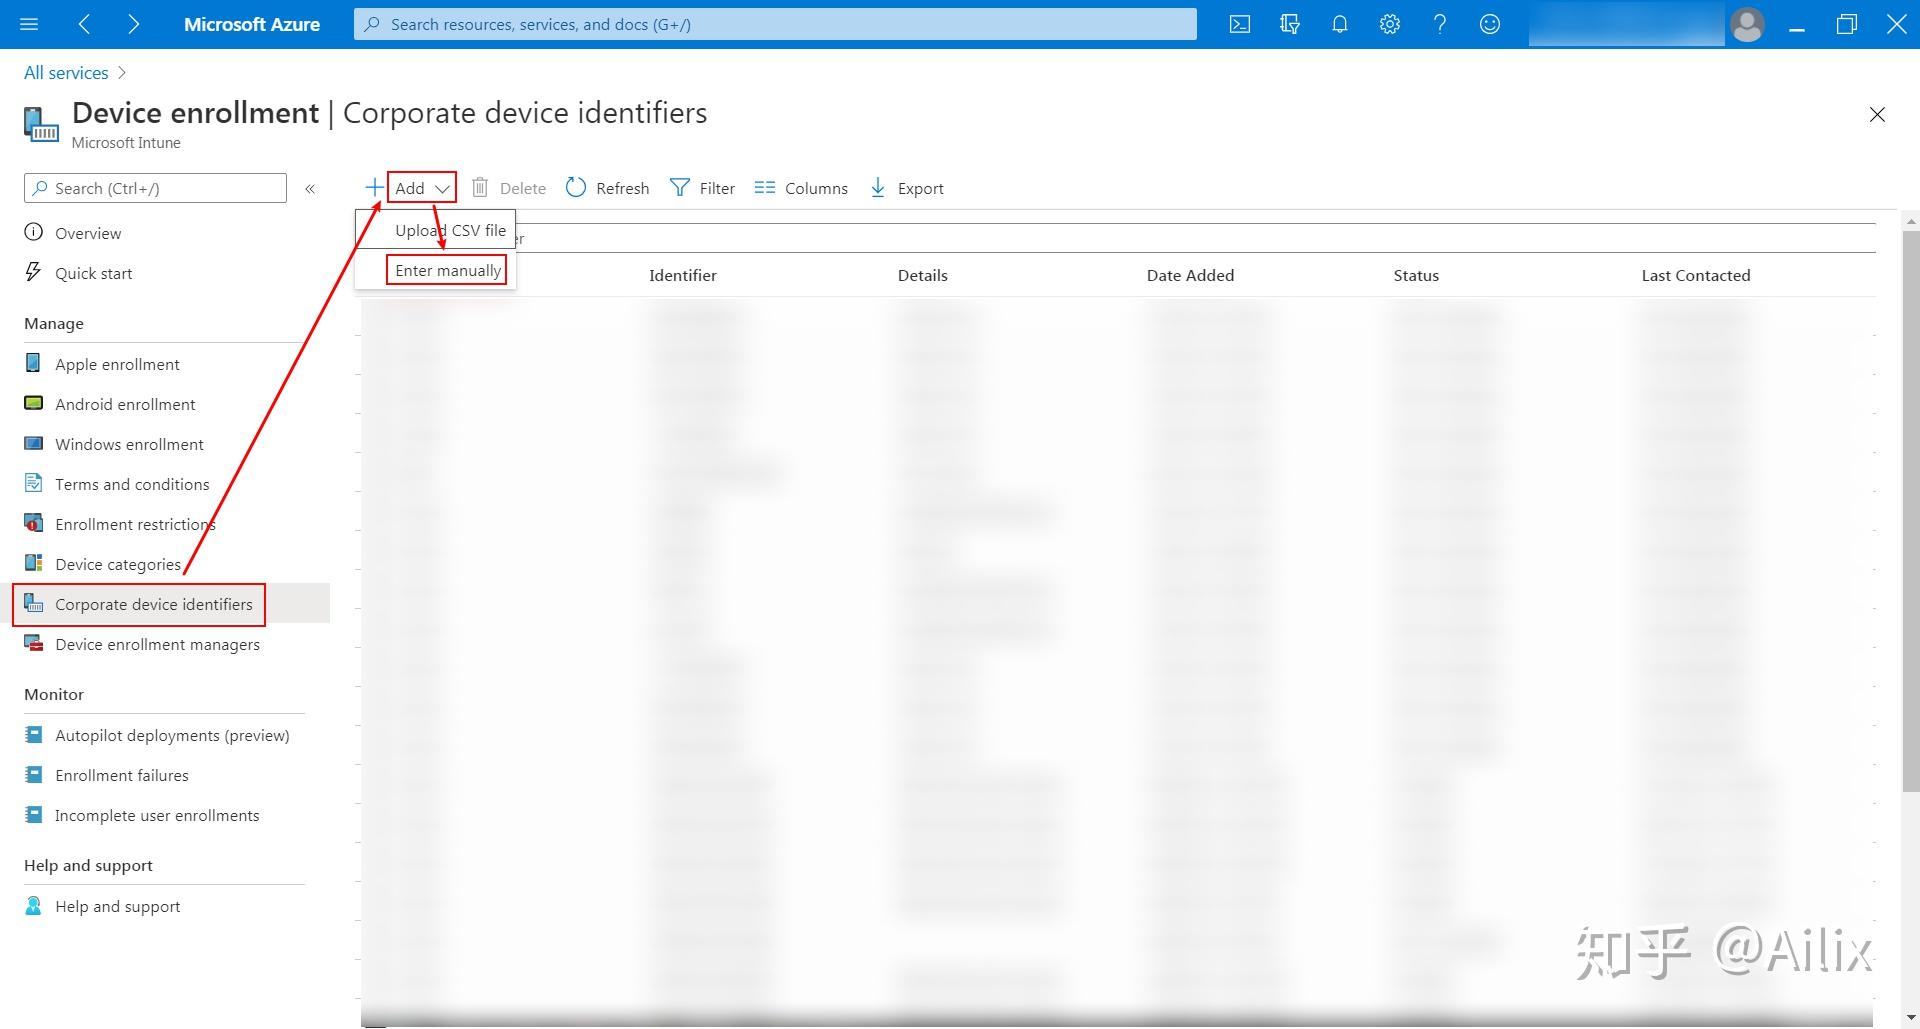Image resolution: width=1920 pixels, height=1029 pixels.
Task: Select Enter manually from the Add menu
Action: pyautogui.click(x=447, y=269)
